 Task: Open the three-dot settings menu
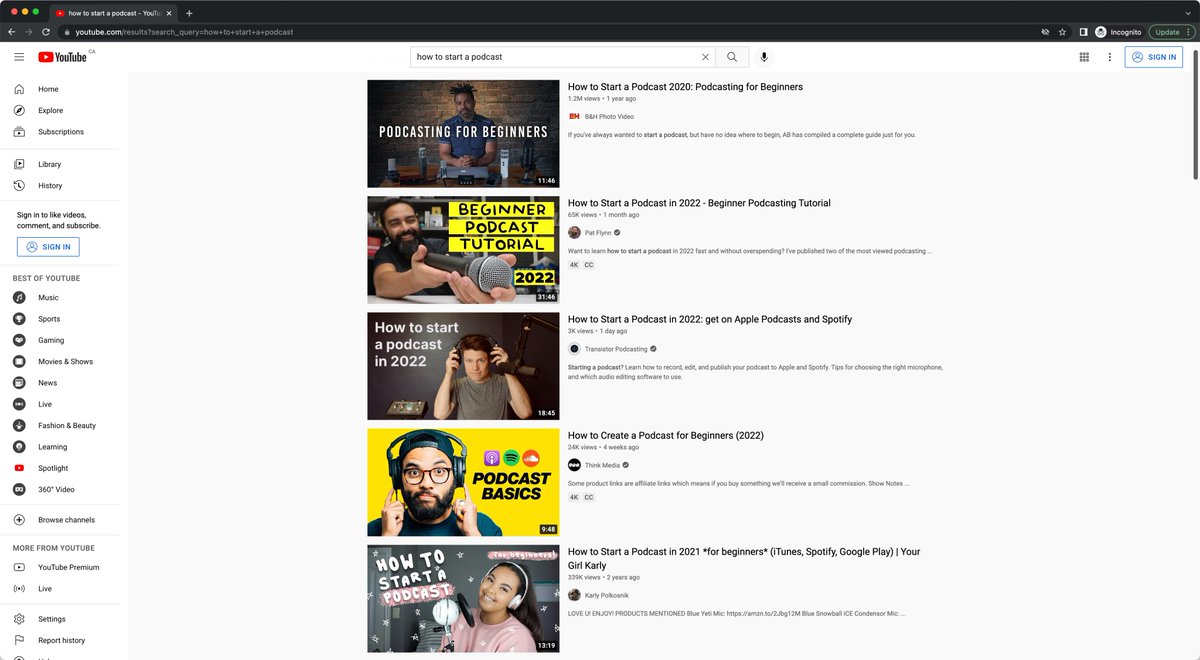[x=1109, y=57]
